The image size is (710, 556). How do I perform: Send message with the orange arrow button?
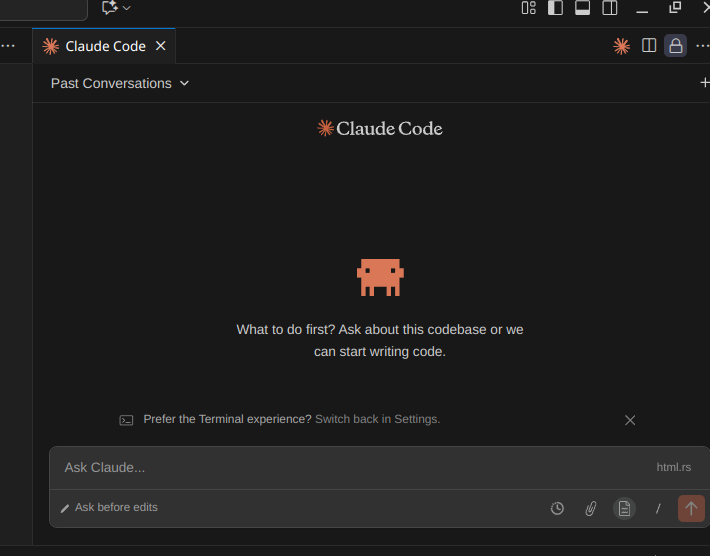point(691,508)
